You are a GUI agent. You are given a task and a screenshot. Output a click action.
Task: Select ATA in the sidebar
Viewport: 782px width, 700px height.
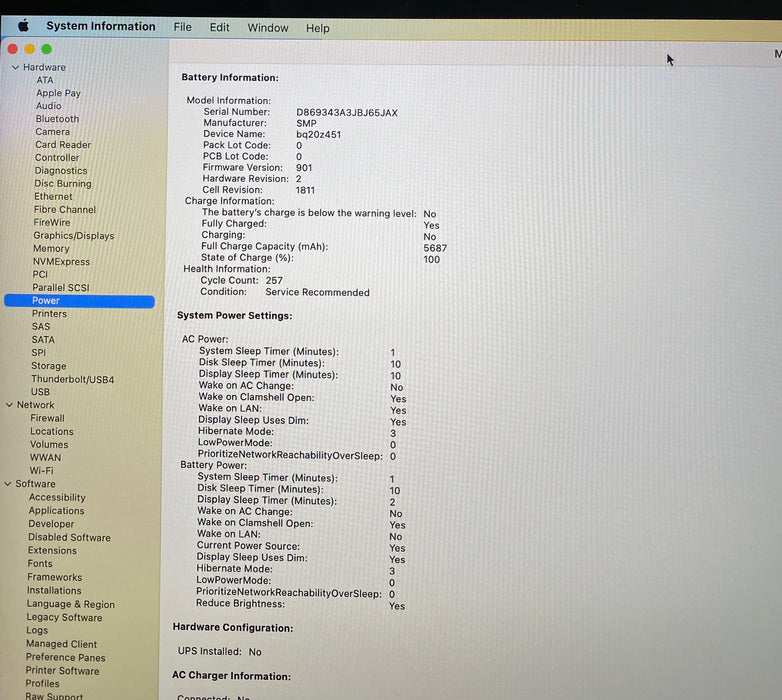point(44,80)
